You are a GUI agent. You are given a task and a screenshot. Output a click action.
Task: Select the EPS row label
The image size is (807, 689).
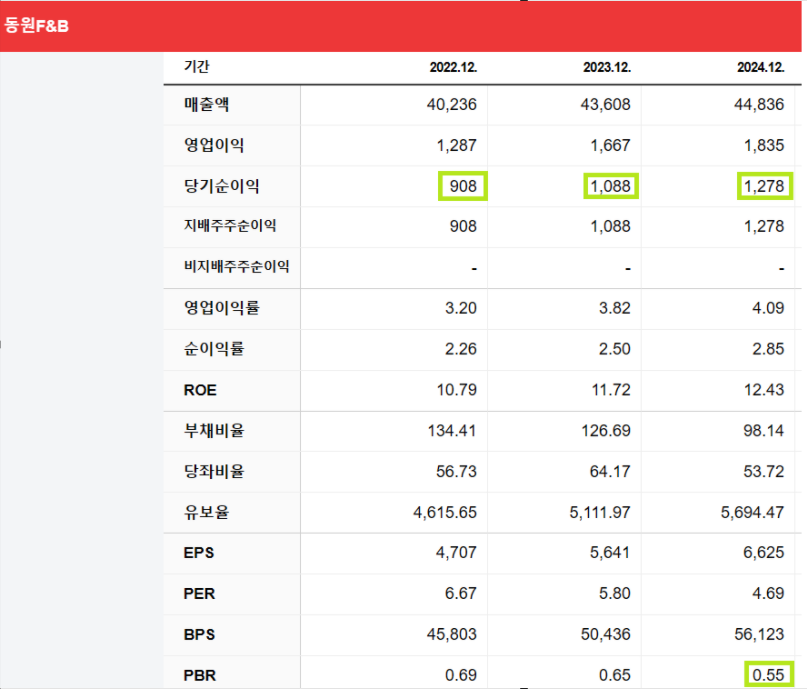coord(199,553)
